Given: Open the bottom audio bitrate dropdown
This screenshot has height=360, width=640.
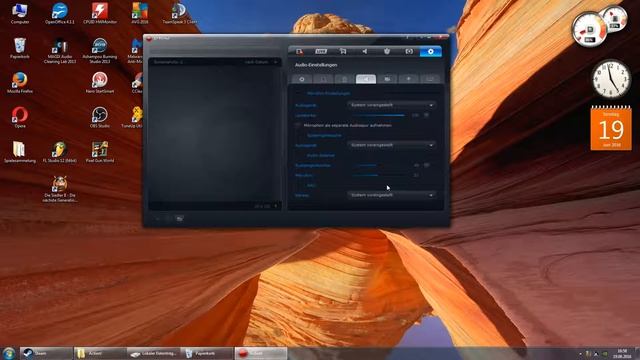Looking at the screenshot, I should point(391,195).
